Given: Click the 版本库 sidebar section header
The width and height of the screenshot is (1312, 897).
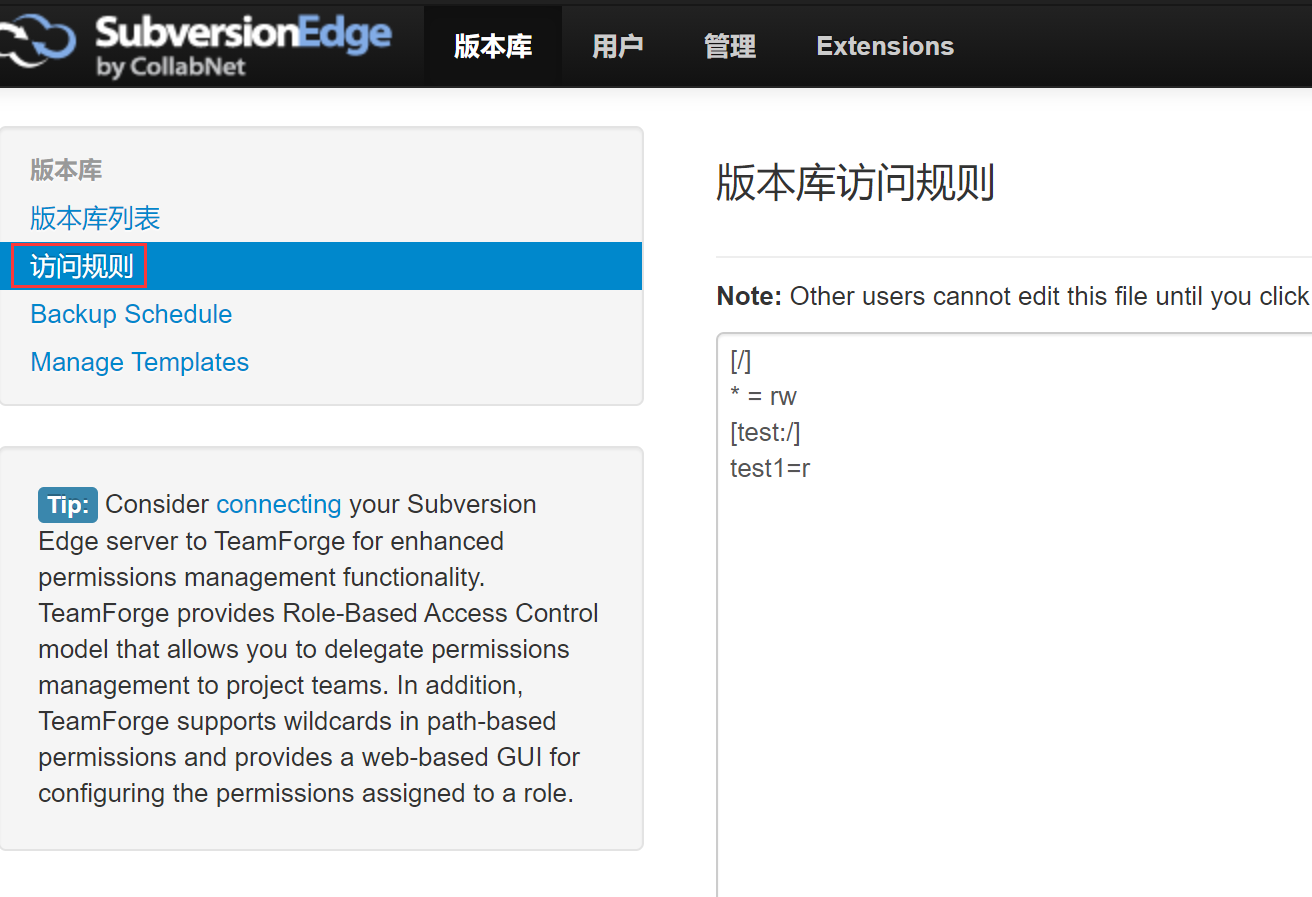Looking at the screenshot, I should (x=66, y=170).
